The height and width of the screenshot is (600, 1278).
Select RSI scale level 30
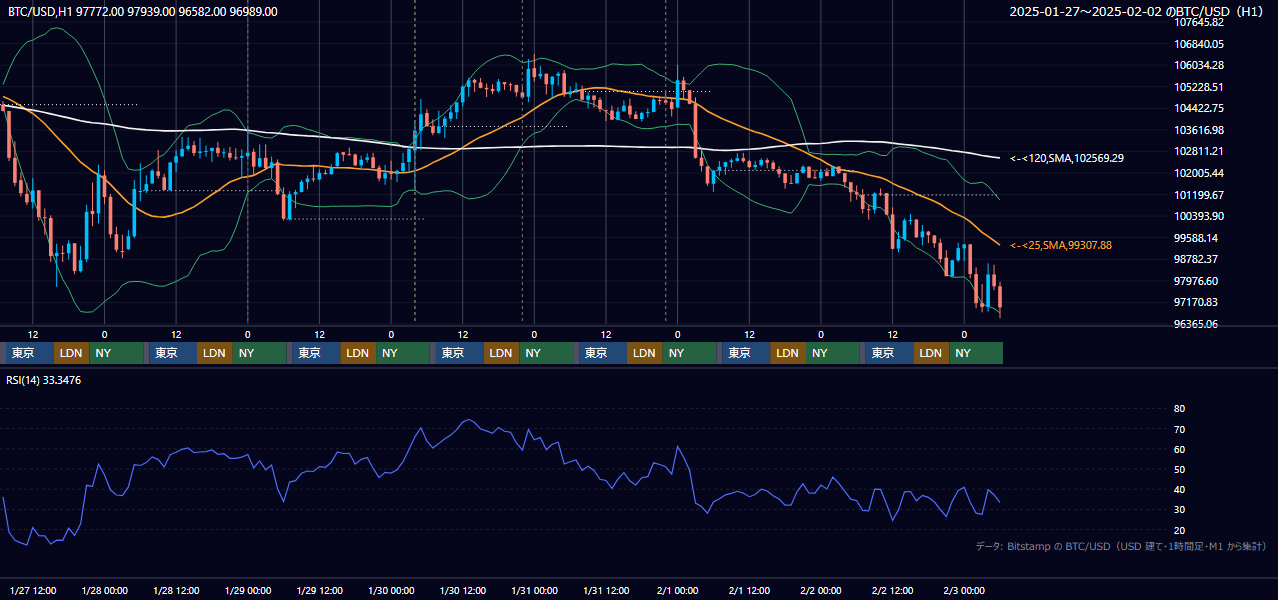click(1179, 510)
